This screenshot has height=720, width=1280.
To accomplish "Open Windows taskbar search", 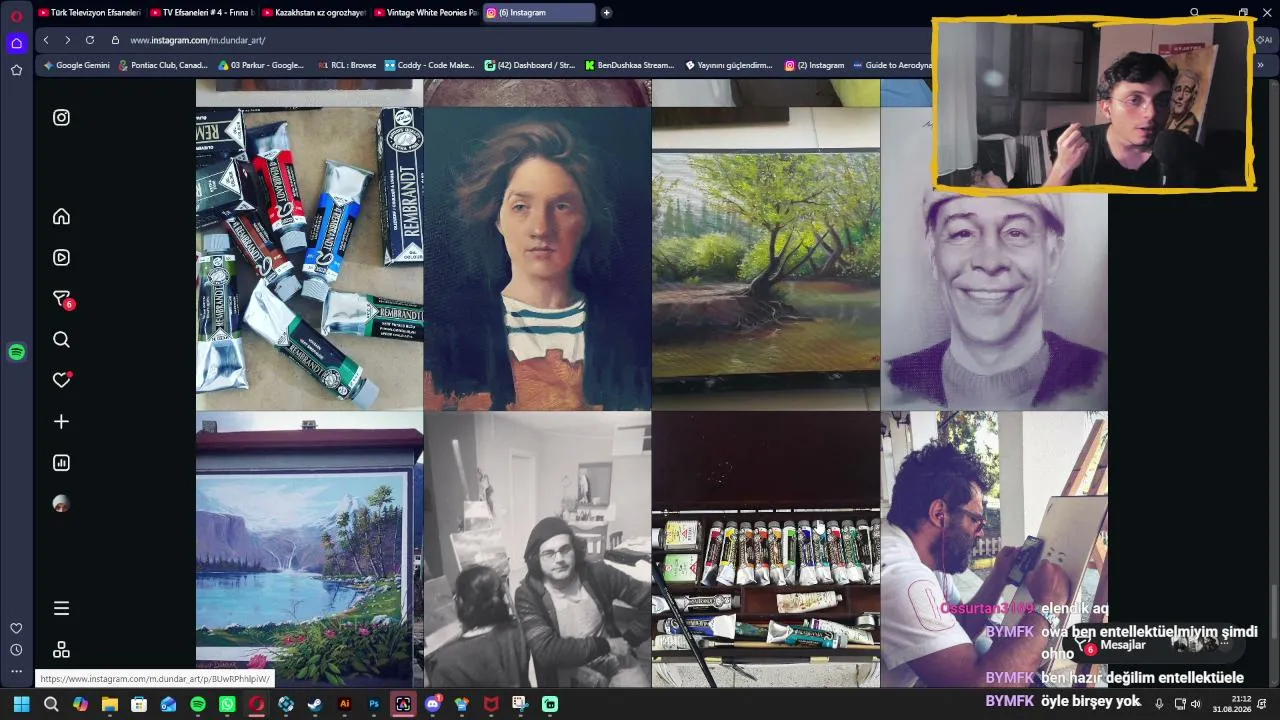I will [x=51, y=704].
